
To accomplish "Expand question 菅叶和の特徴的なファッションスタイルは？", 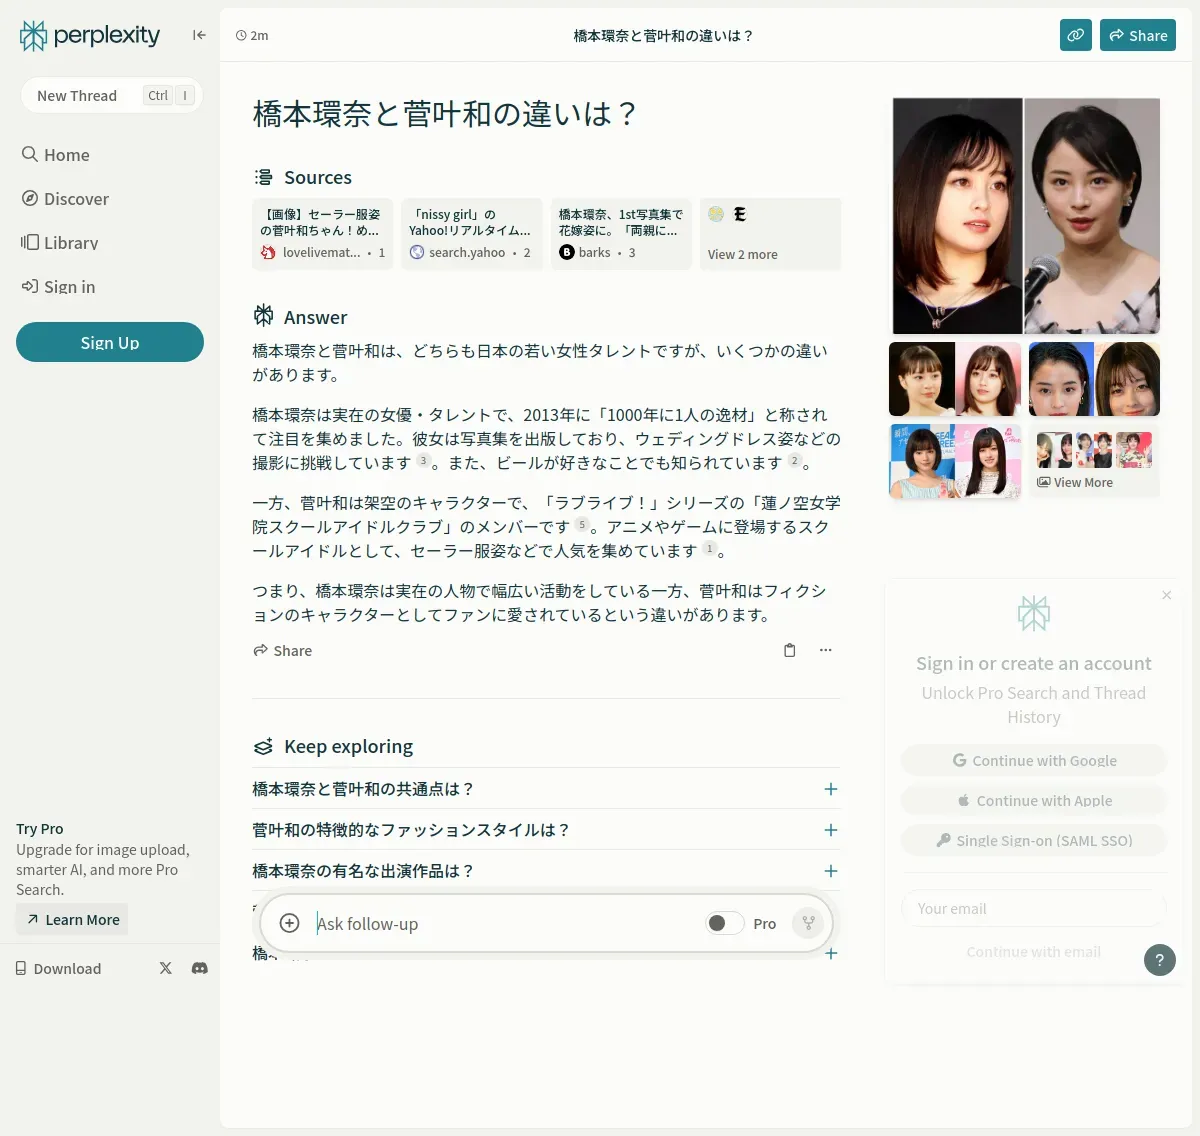I will (546, 830).
